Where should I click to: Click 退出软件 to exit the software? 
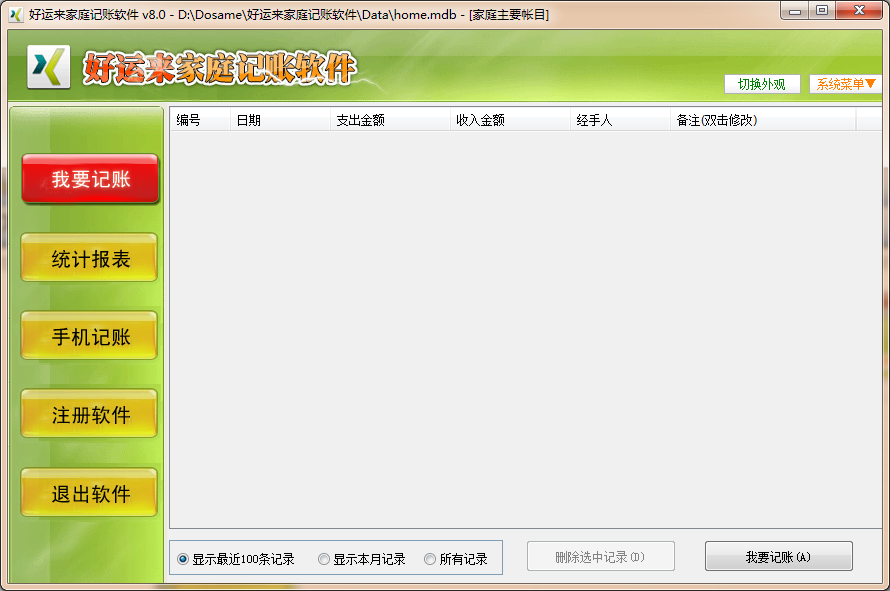[89, 492]
